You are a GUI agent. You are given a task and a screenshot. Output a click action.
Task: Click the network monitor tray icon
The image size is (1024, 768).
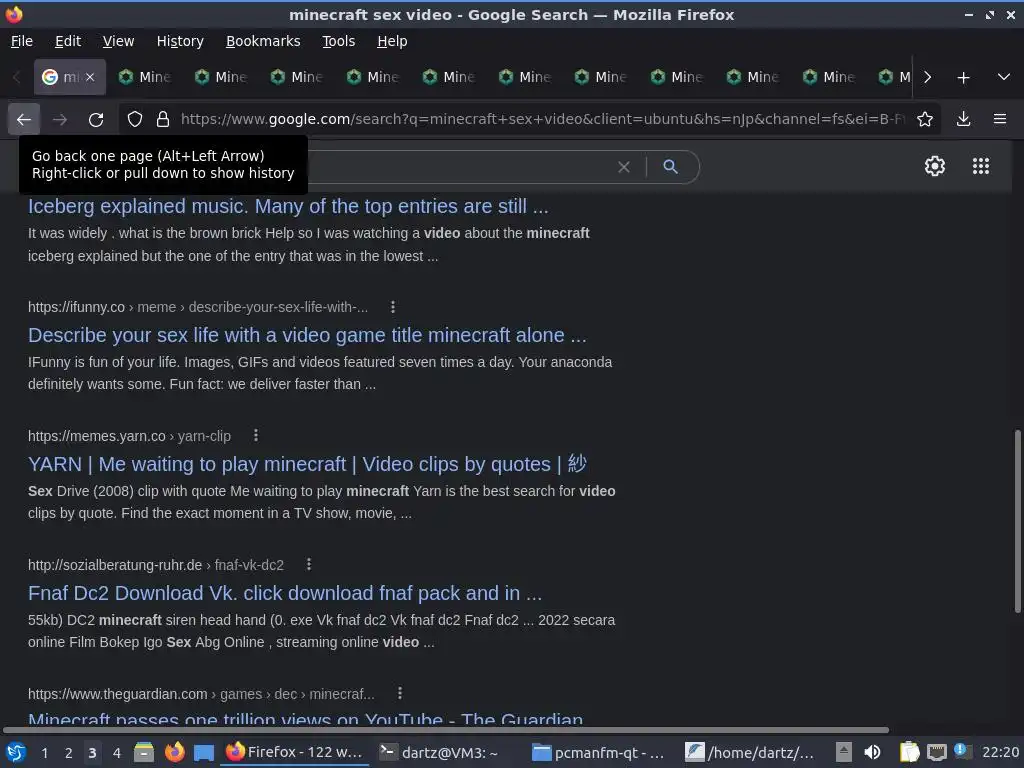936,753
